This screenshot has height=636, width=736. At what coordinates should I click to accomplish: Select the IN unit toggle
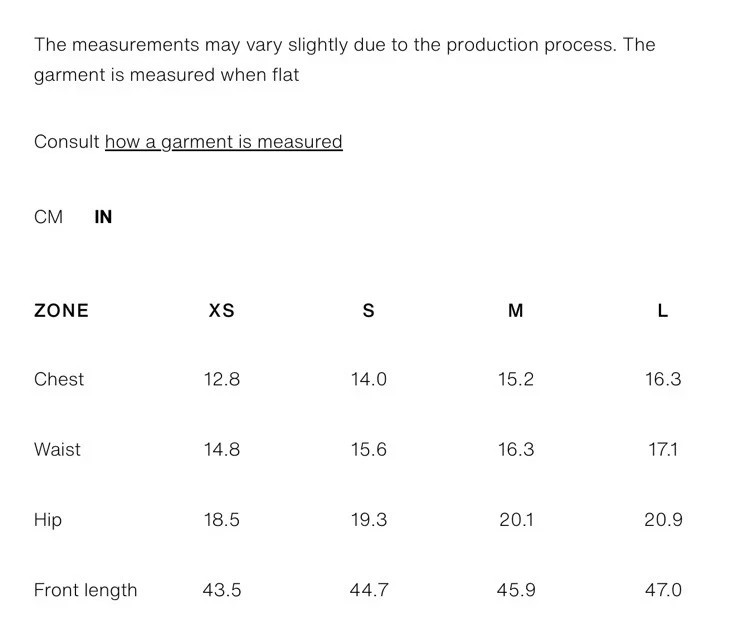coord(103,217)
